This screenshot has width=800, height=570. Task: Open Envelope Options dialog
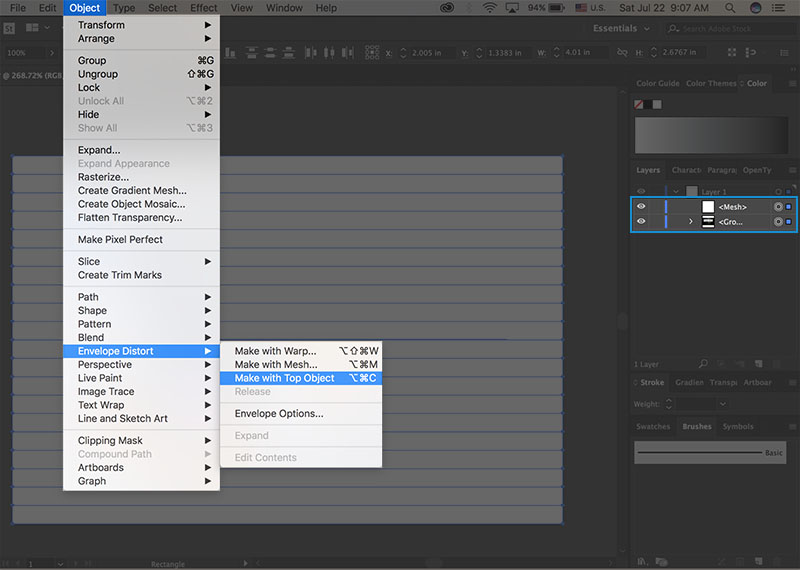(301, 414)
